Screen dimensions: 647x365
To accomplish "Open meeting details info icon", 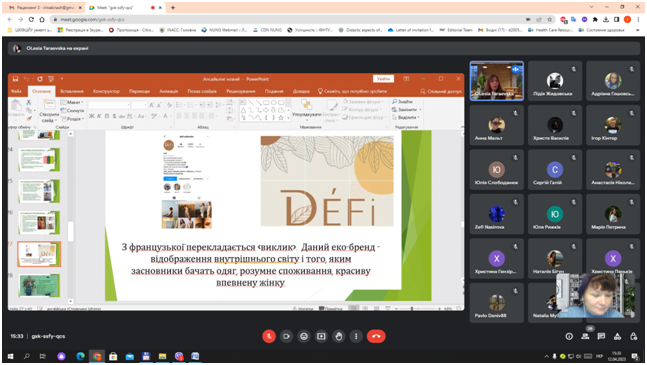I will click(569, 337).
